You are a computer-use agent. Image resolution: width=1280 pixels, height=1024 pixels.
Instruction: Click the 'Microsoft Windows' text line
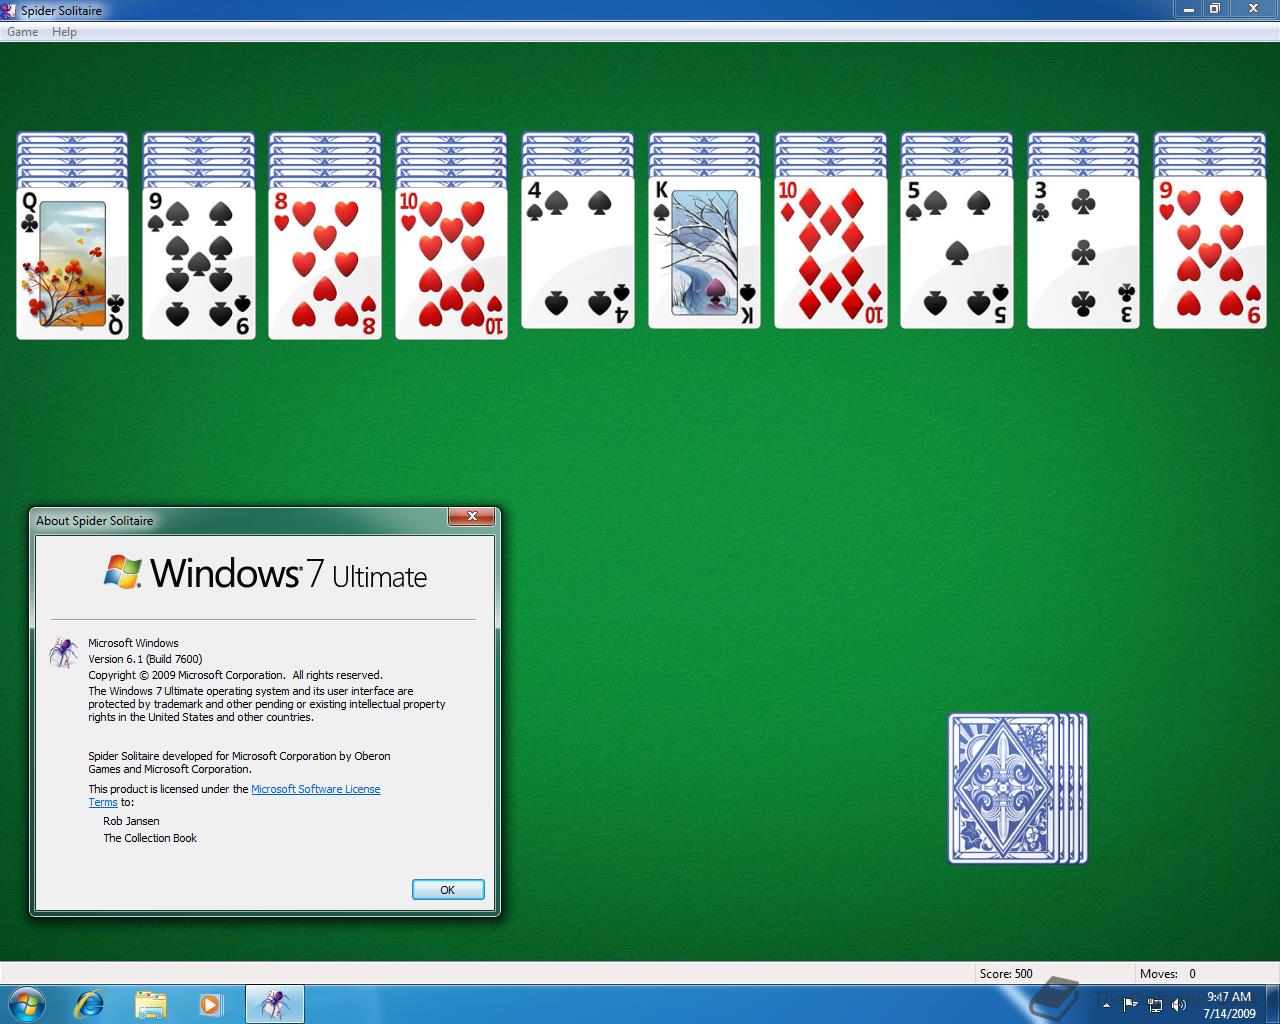tap(133, 643)
